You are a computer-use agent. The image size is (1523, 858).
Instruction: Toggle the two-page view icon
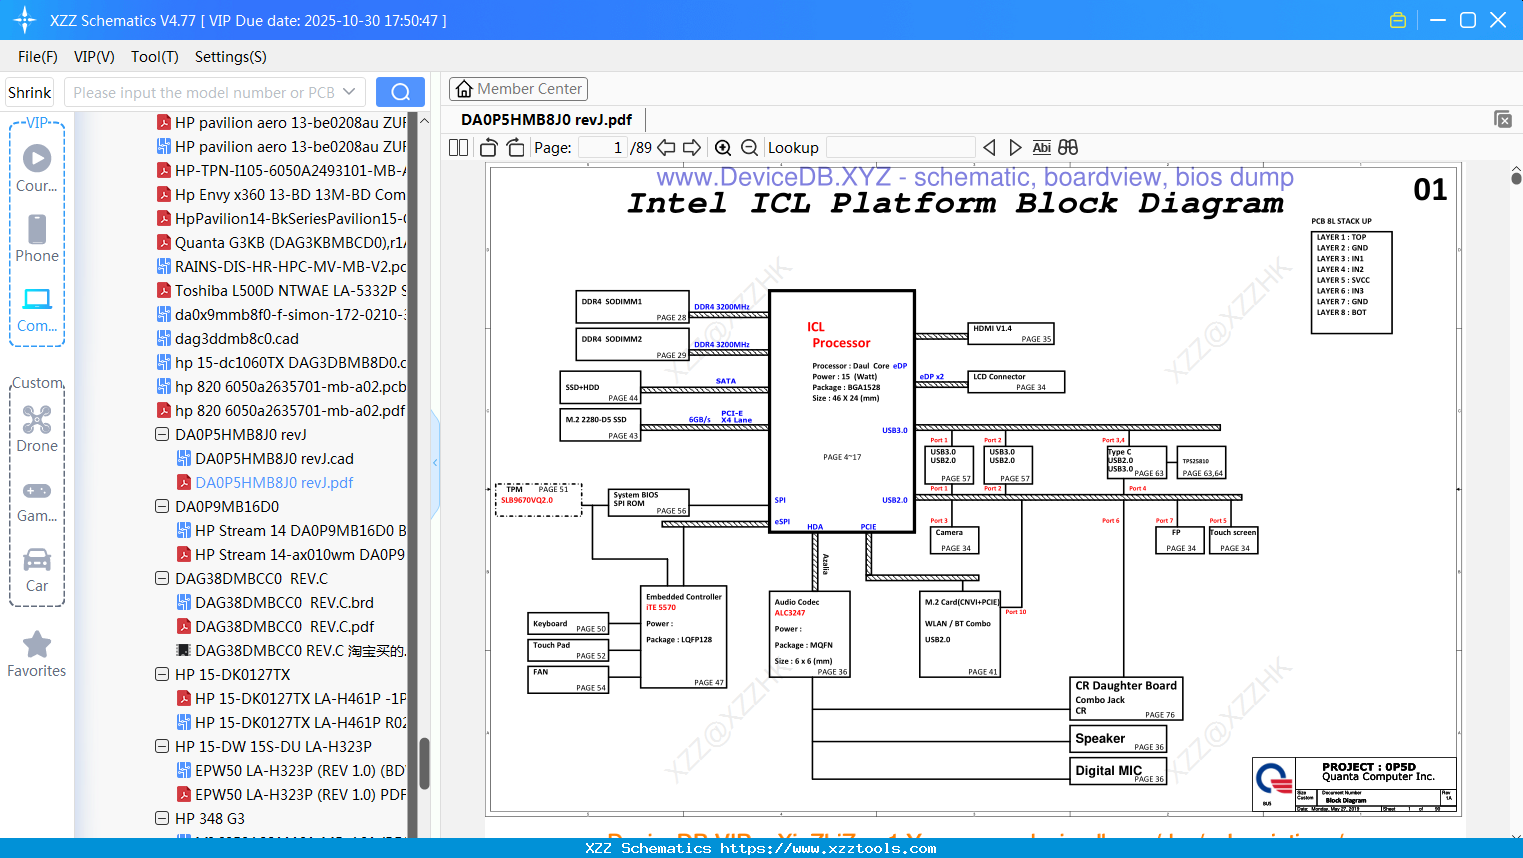click(459, 148)
